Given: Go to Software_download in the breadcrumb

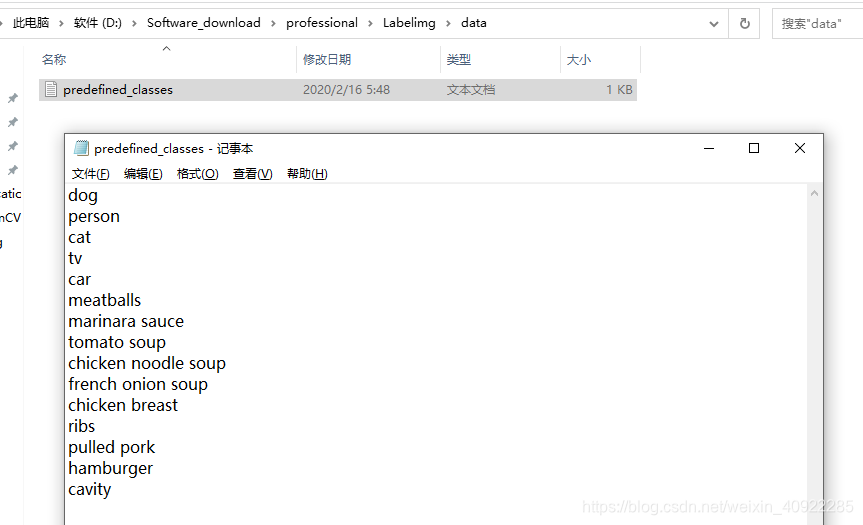Looking at the screenshot, I should (204, 23).
